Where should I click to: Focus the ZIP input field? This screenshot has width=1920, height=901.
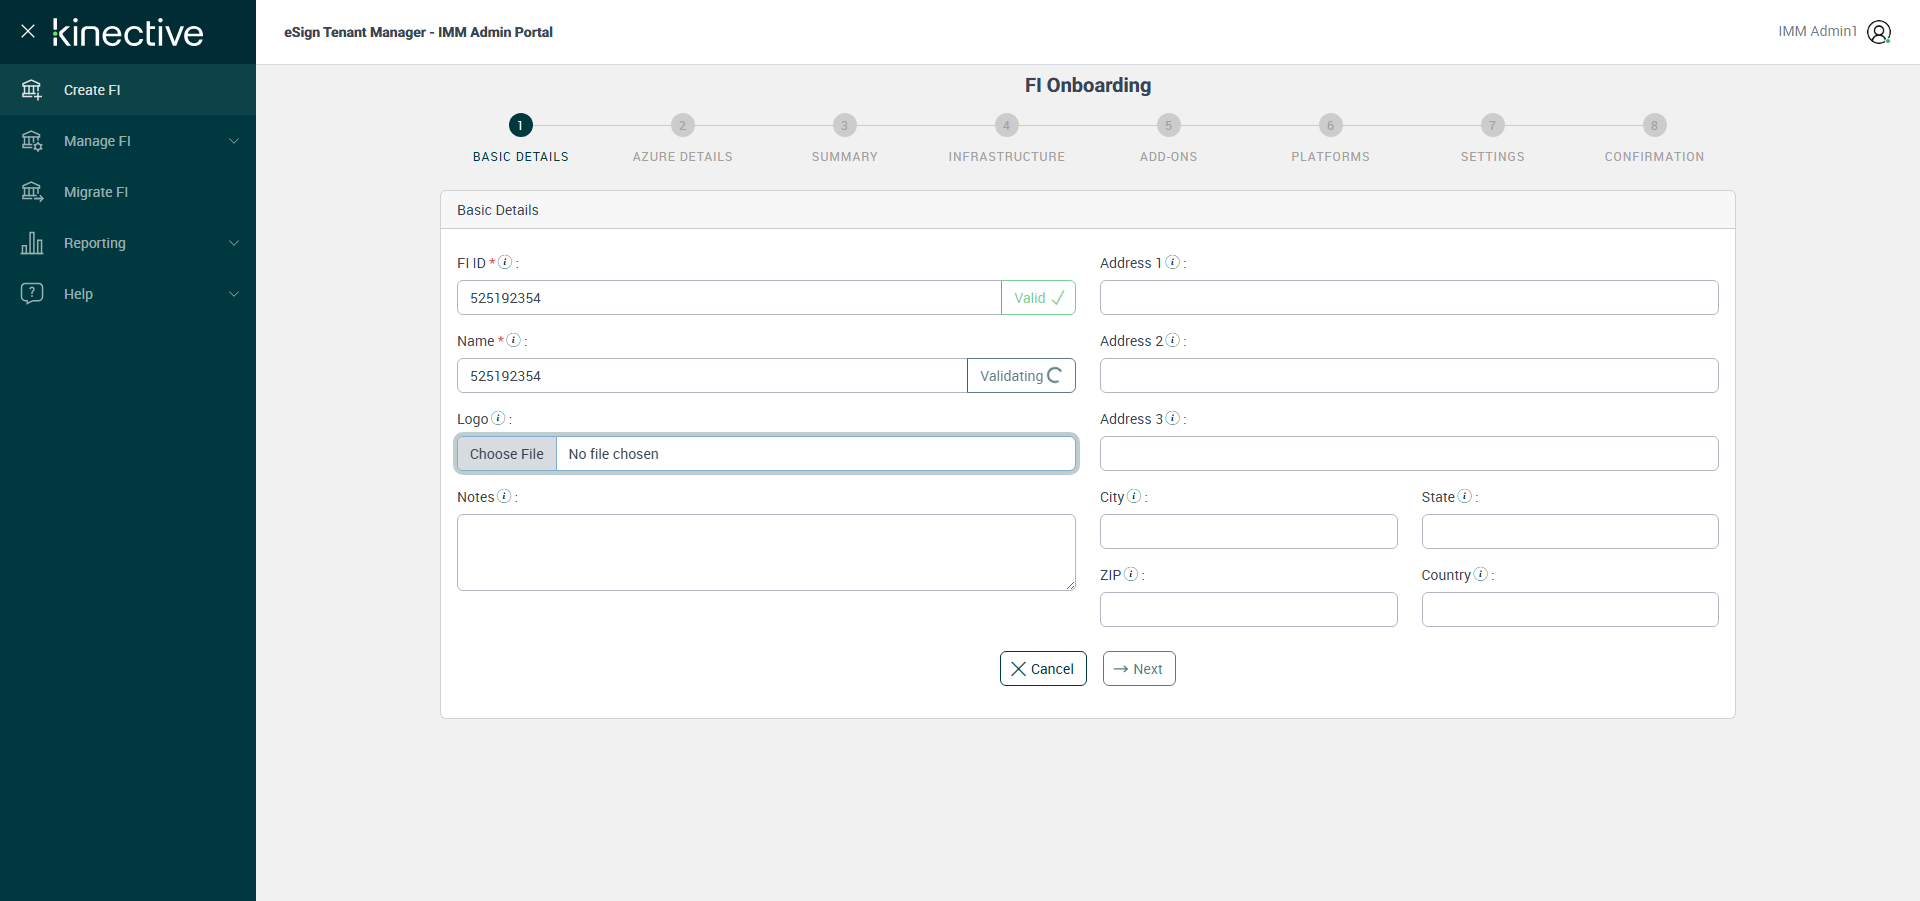[x=1249, y=610]
